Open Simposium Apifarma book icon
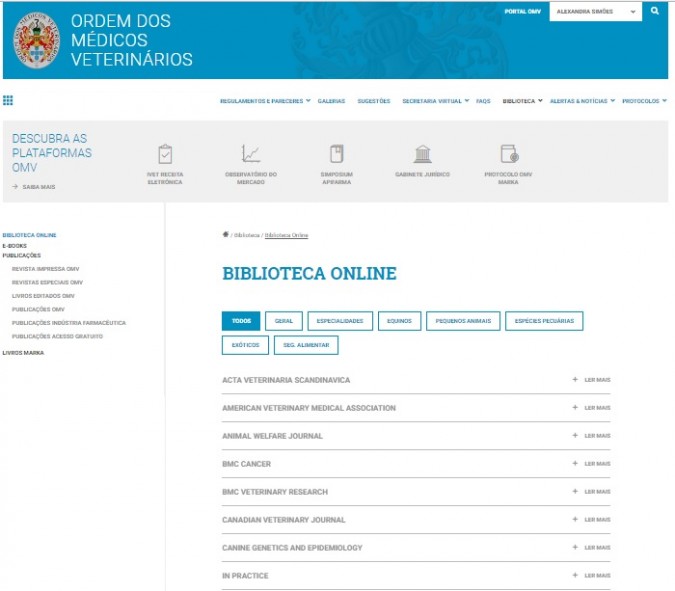The height and width of the screenshot is (591, 675). pyautogui.click(x=337, y=154)
